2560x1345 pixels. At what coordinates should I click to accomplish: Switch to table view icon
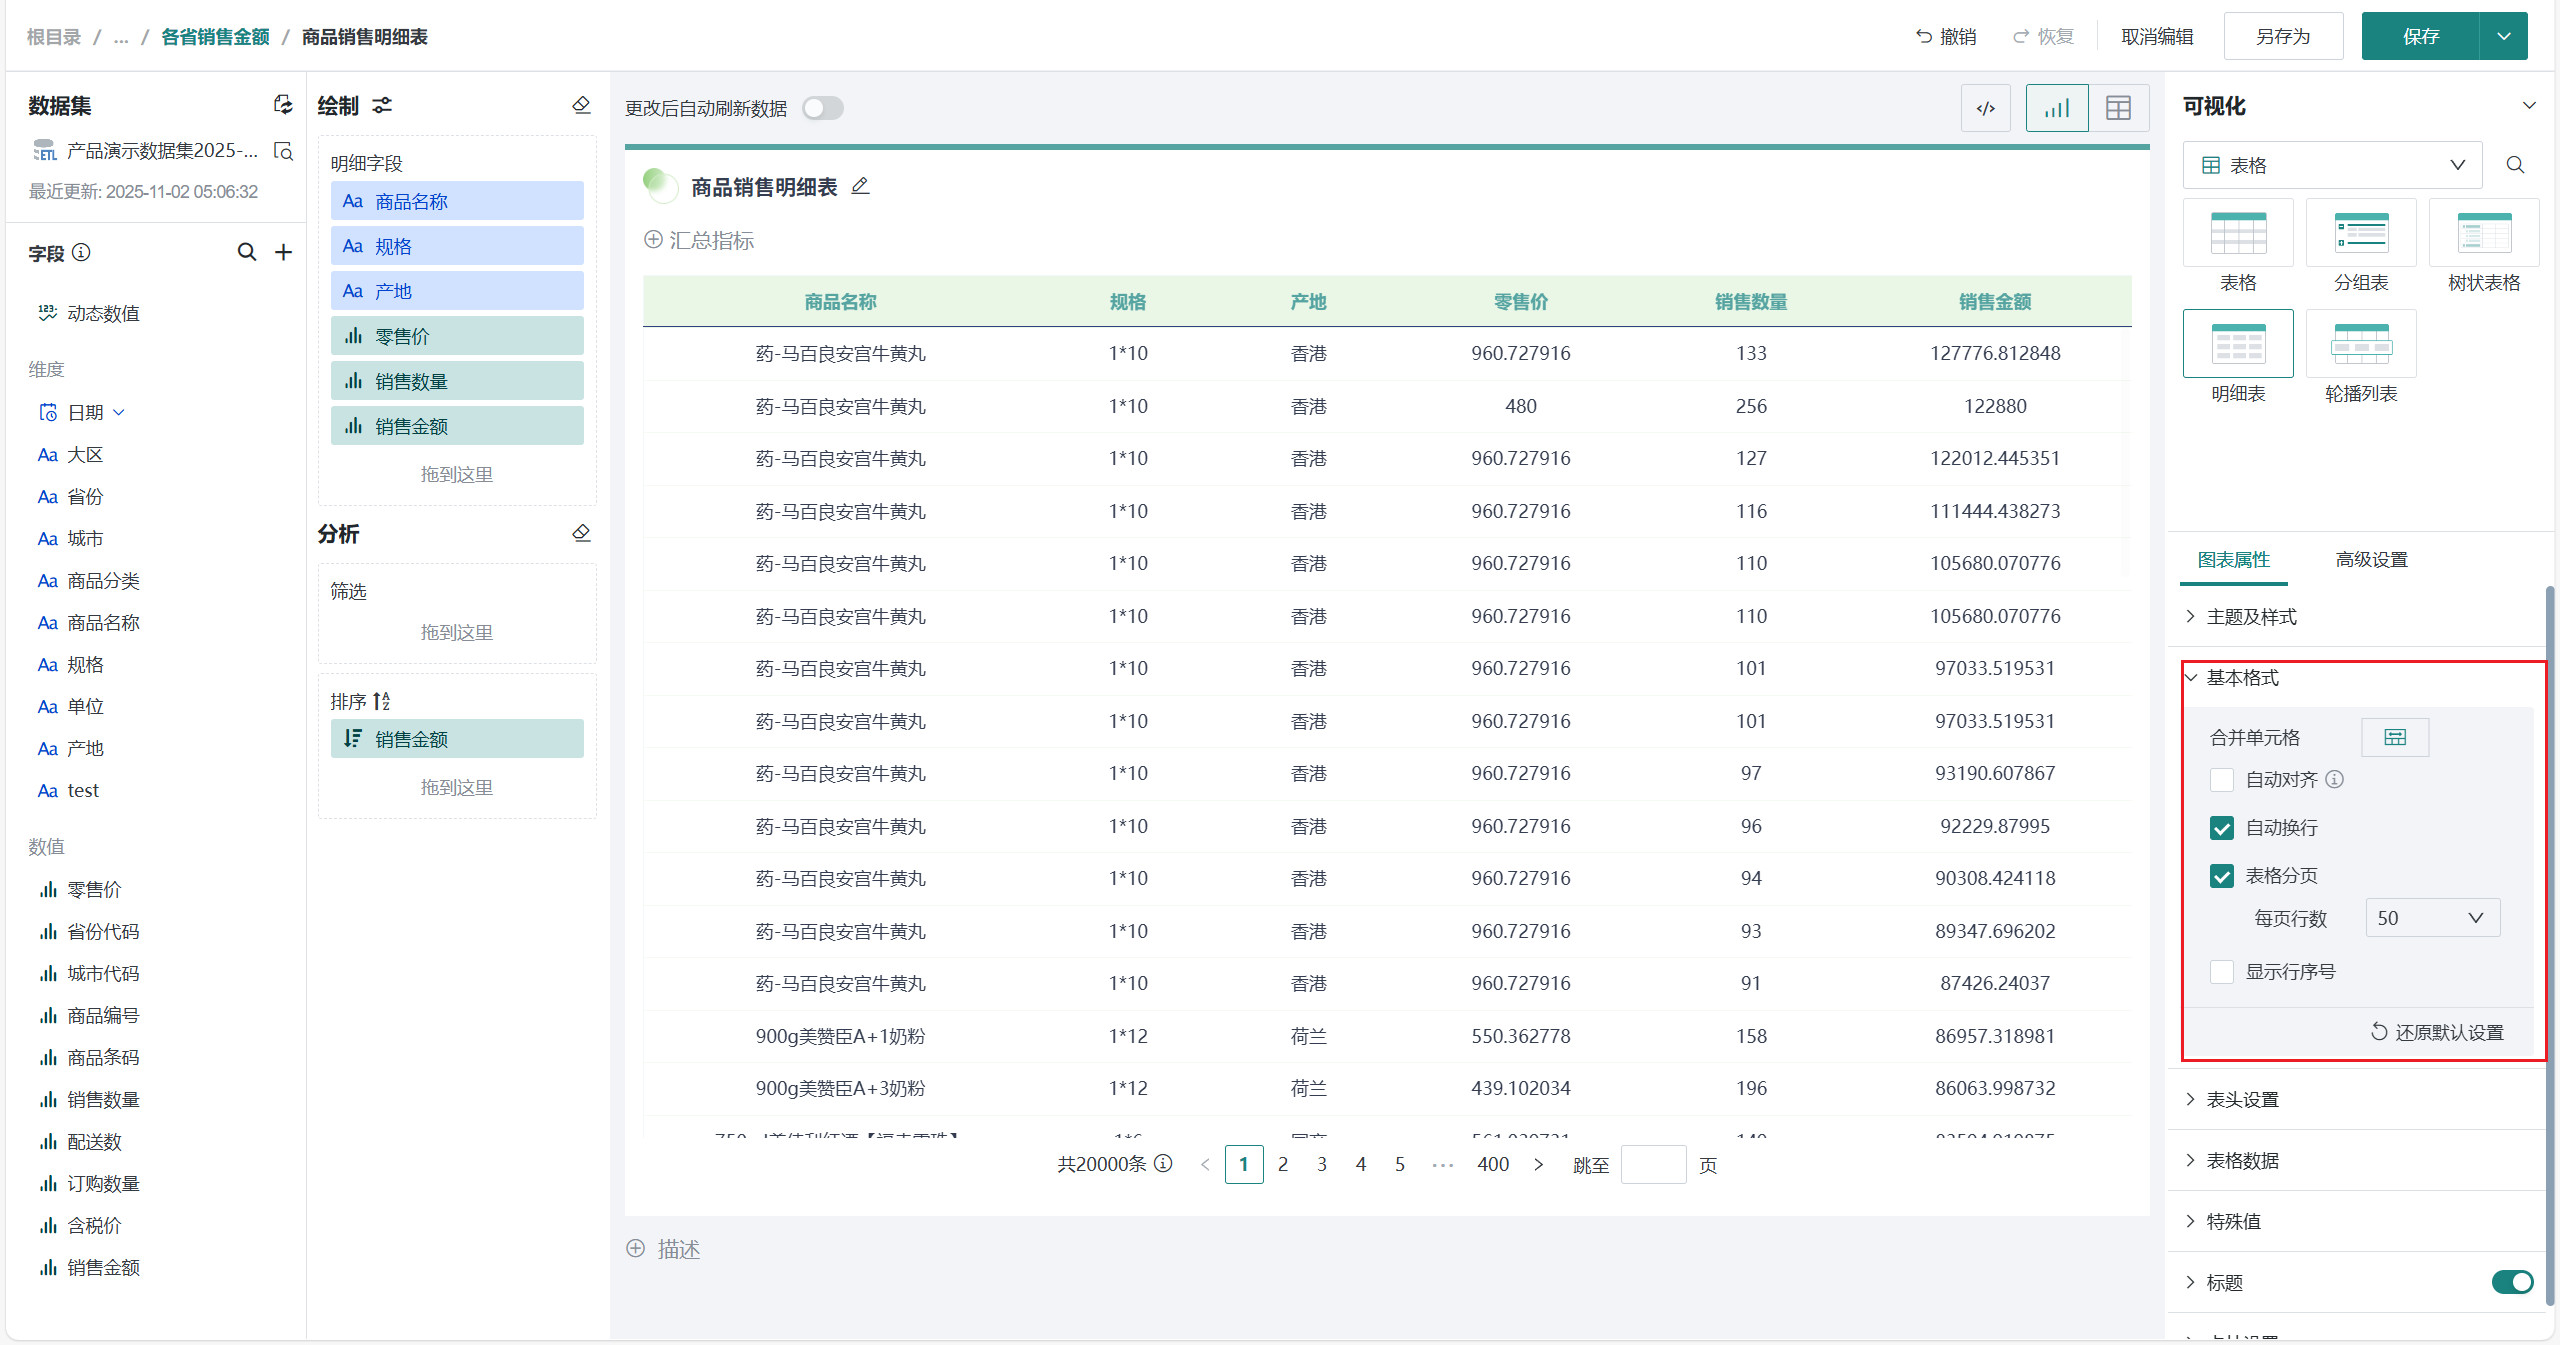point(2118,108)
